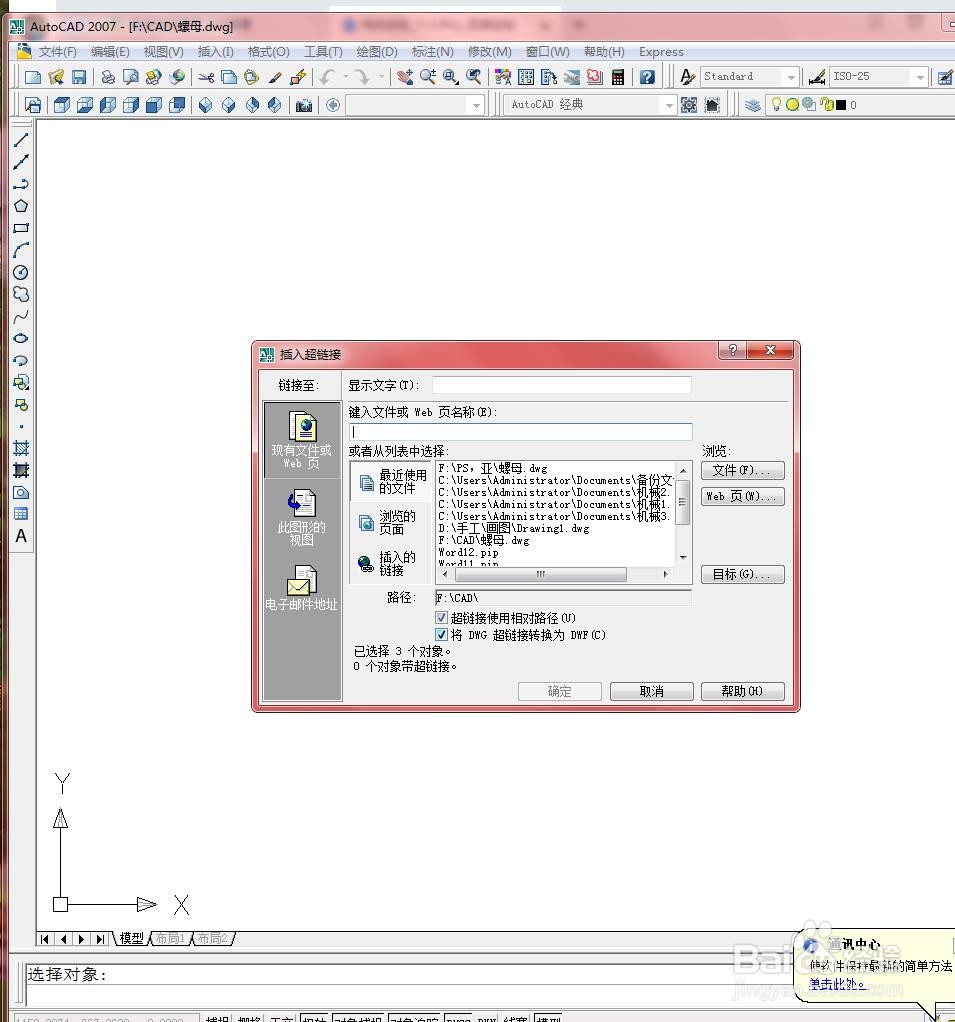Click the Zoom realtime magnifier icon
Screen dimensions: 955x1022
click(x=428, y=77)
